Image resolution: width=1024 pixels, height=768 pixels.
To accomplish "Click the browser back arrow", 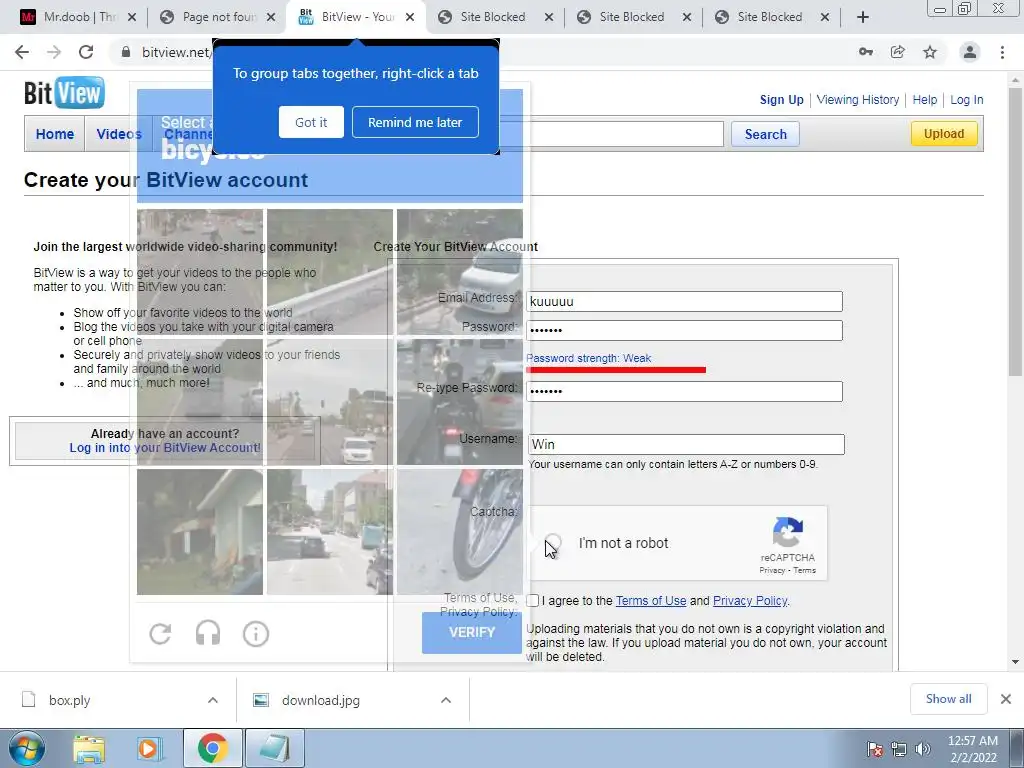I will [x=22, y=52].
